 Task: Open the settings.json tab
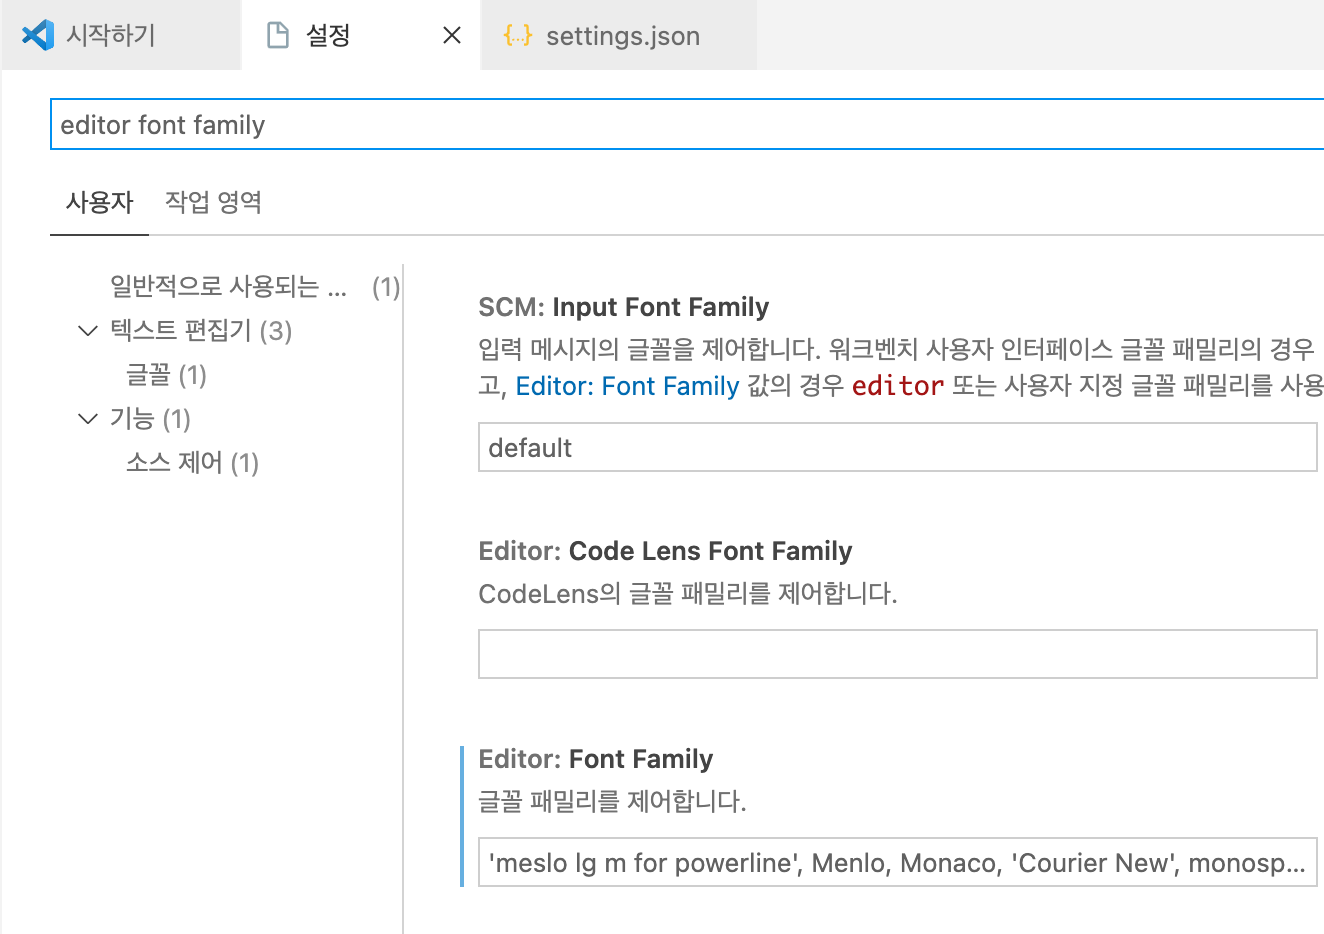click(622, 36)
